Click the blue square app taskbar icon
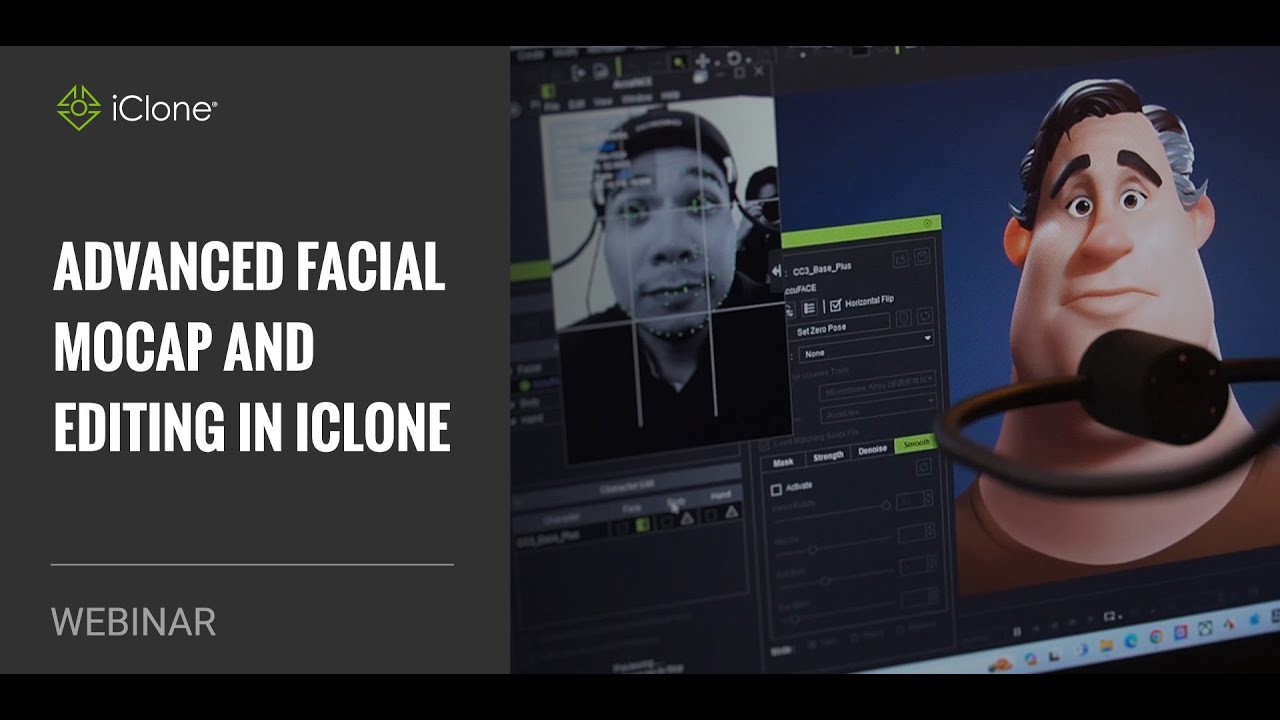 tap(1181, 632)
